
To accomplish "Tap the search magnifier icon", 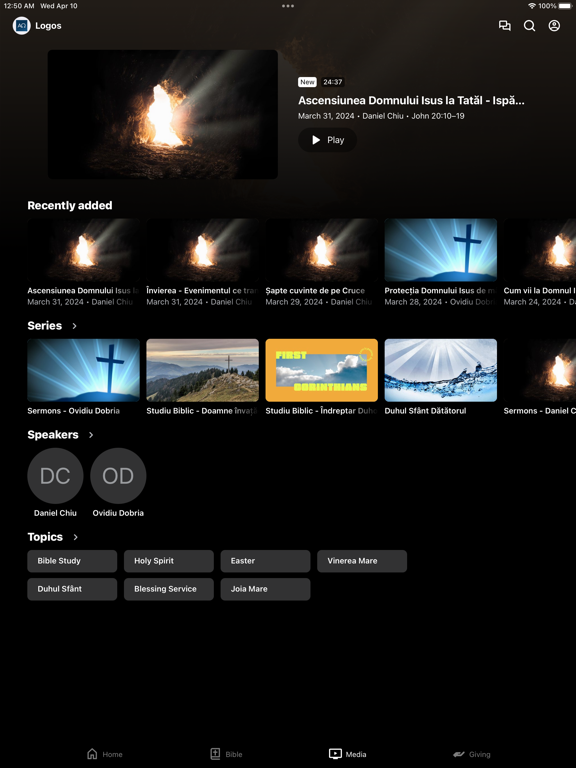I will click(529, 26).
